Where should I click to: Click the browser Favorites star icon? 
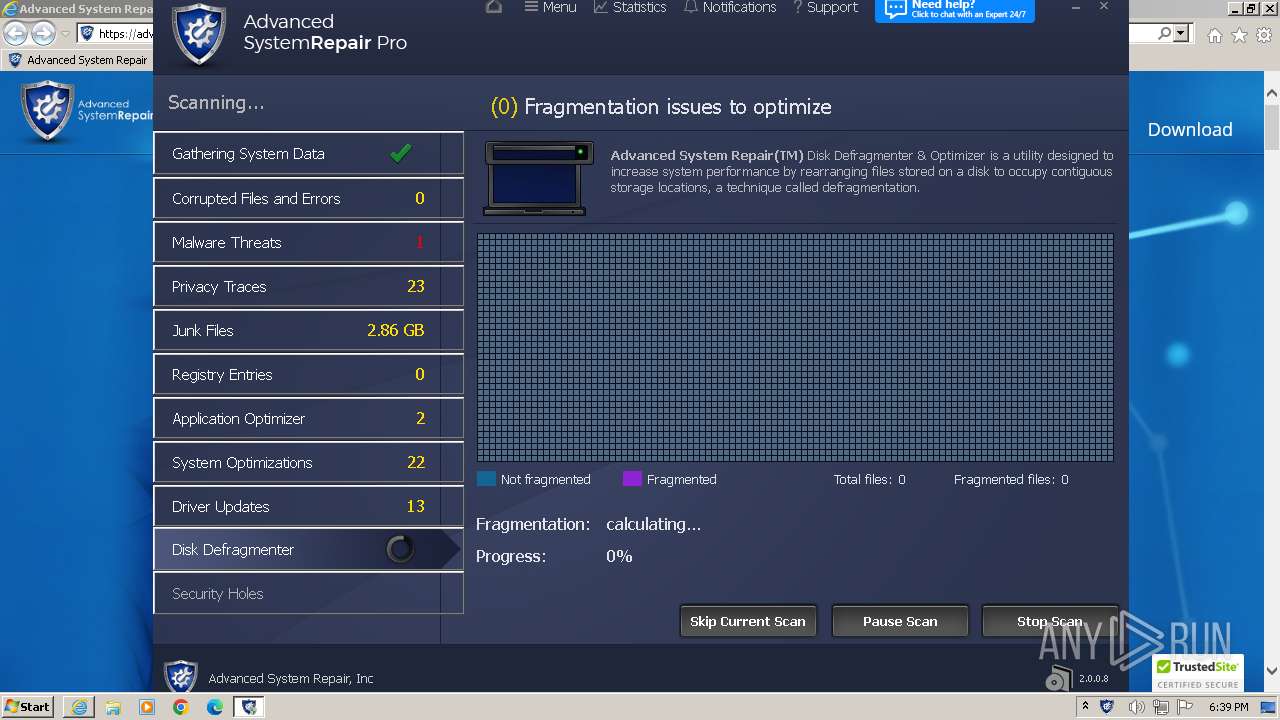coord(1239,35)
